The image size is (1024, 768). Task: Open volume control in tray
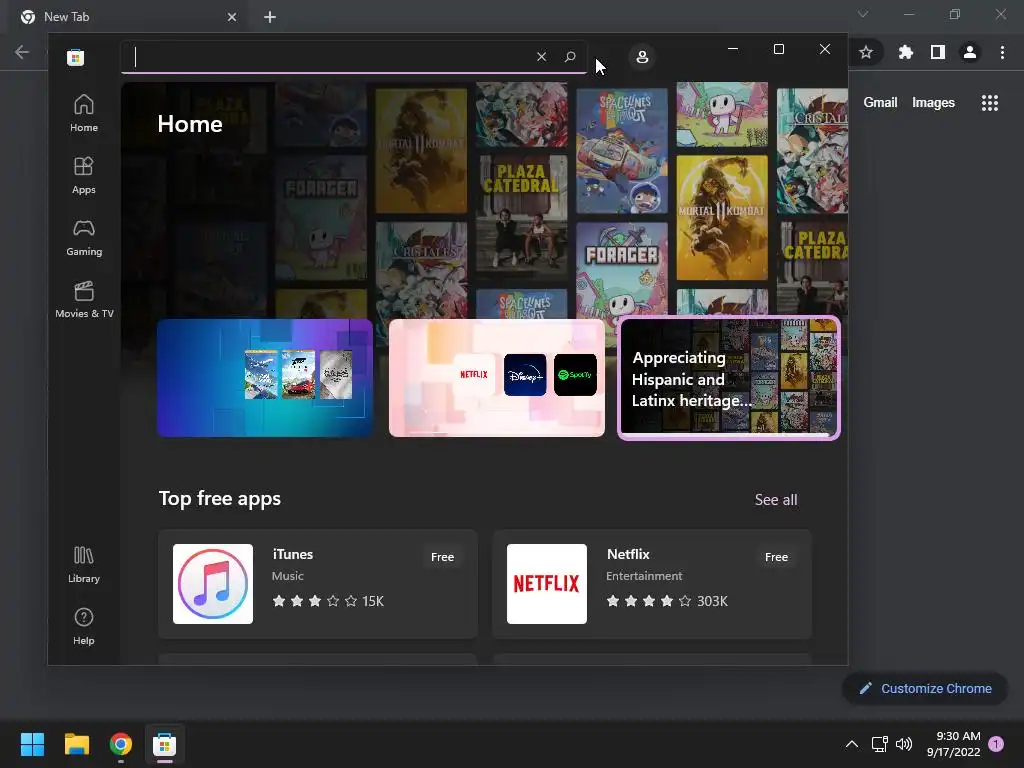coord(904,744)
